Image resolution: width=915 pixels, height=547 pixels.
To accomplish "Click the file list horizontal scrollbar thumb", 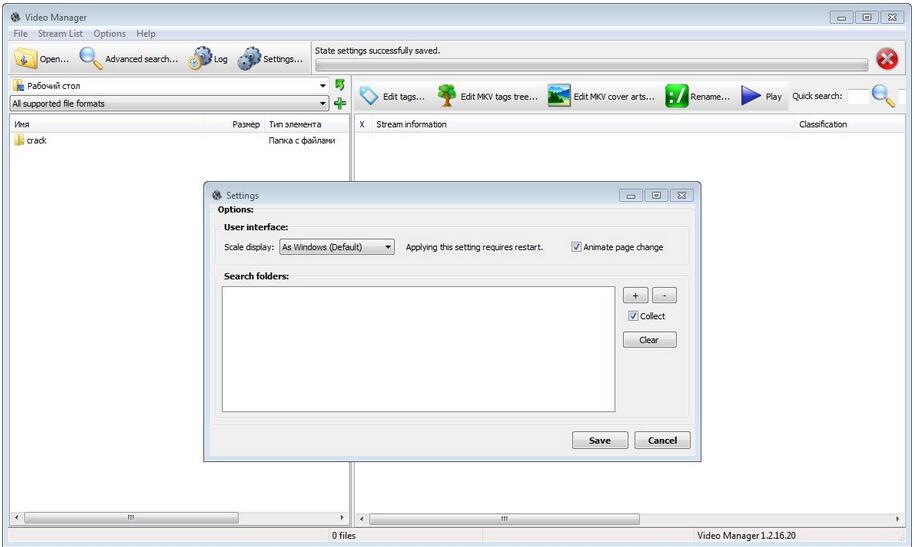I will tap(131, 518).
